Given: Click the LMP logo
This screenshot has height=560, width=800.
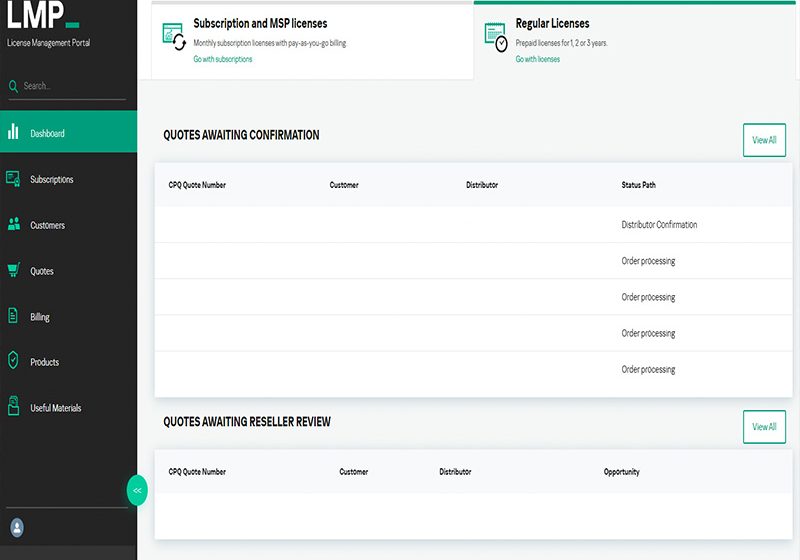Looking at the screenshot, I should click(x=43, y=14).
